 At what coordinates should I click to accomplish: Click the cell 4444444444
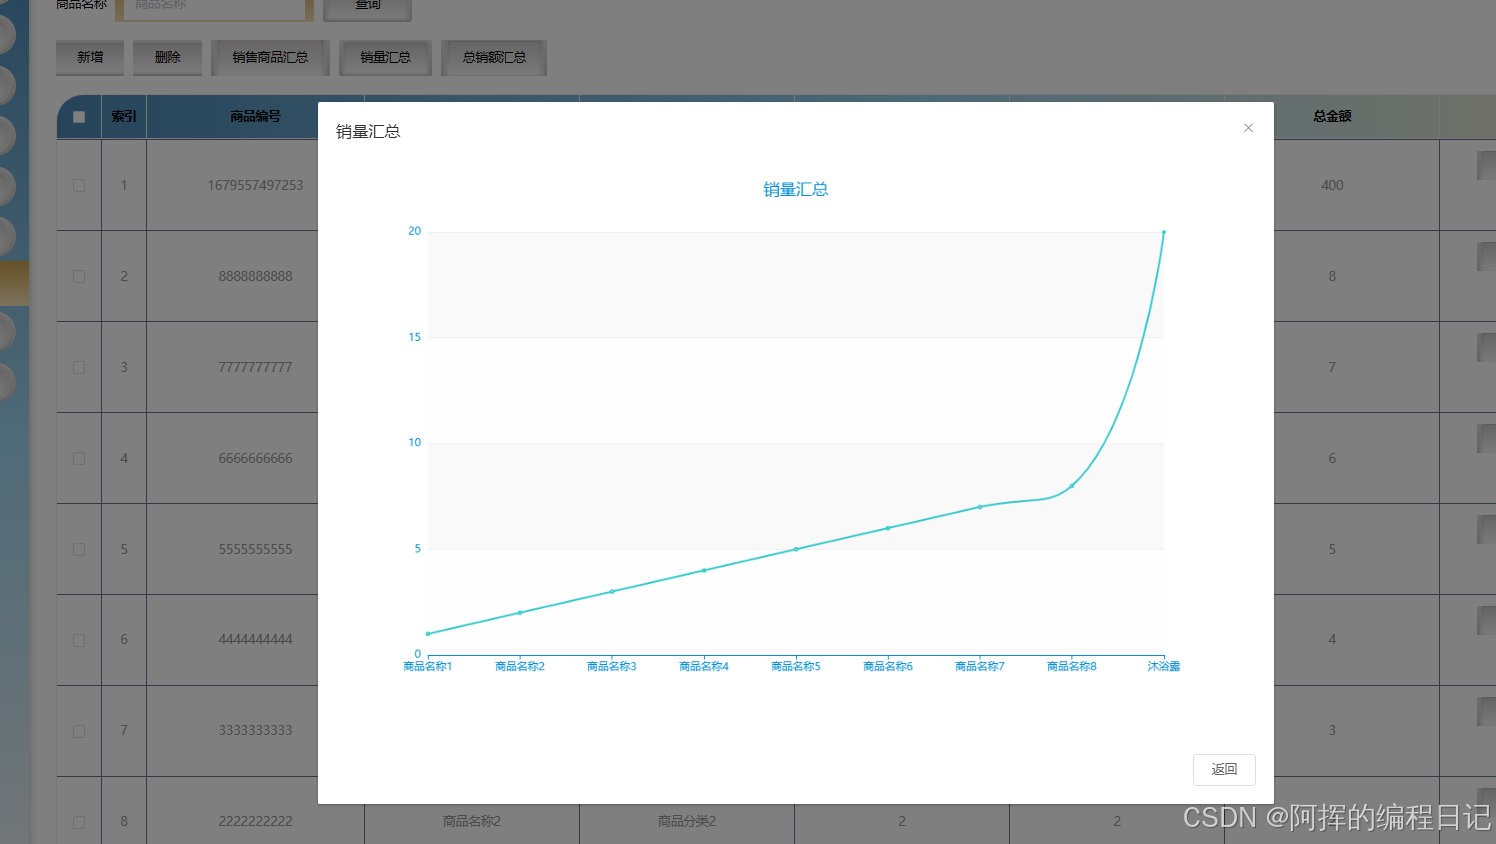click(255, 640)
